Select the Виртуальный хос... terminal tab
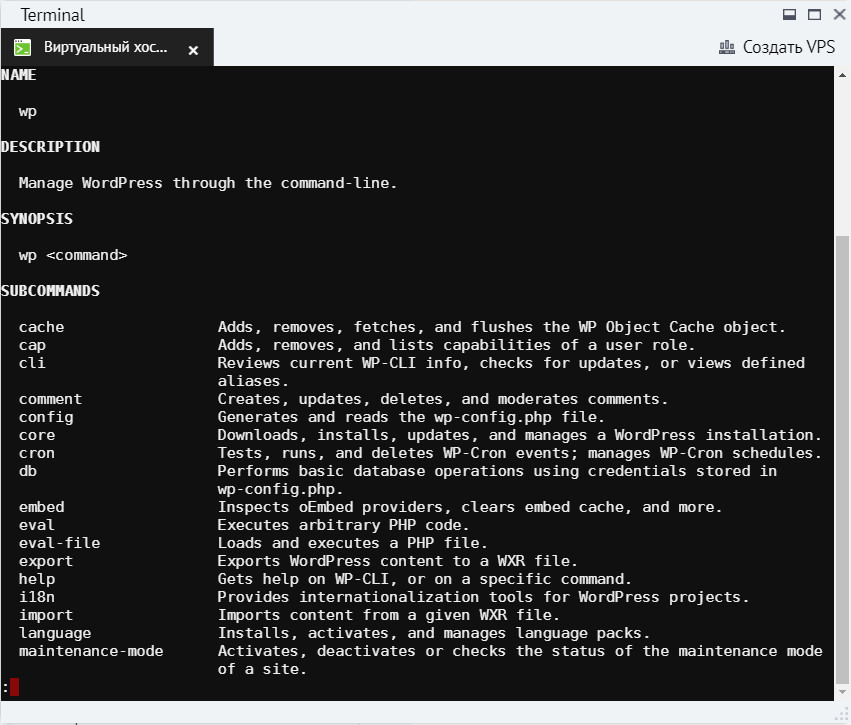 pos(105,48)
